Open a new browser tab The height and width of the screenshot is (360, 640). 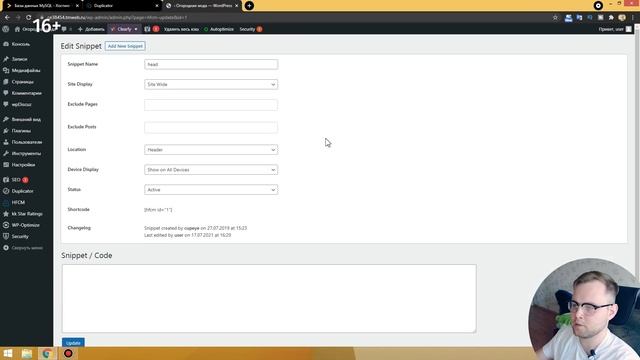[249, 6]
